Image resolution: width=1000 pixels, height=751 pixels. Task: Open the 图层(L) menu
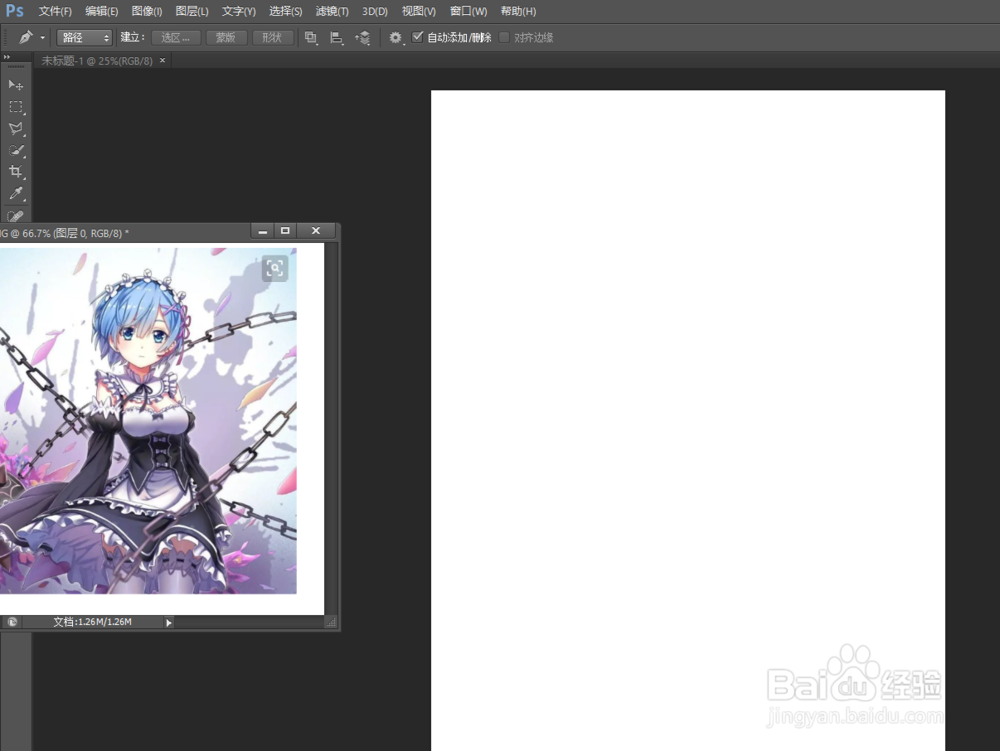[x=192, y=11]
